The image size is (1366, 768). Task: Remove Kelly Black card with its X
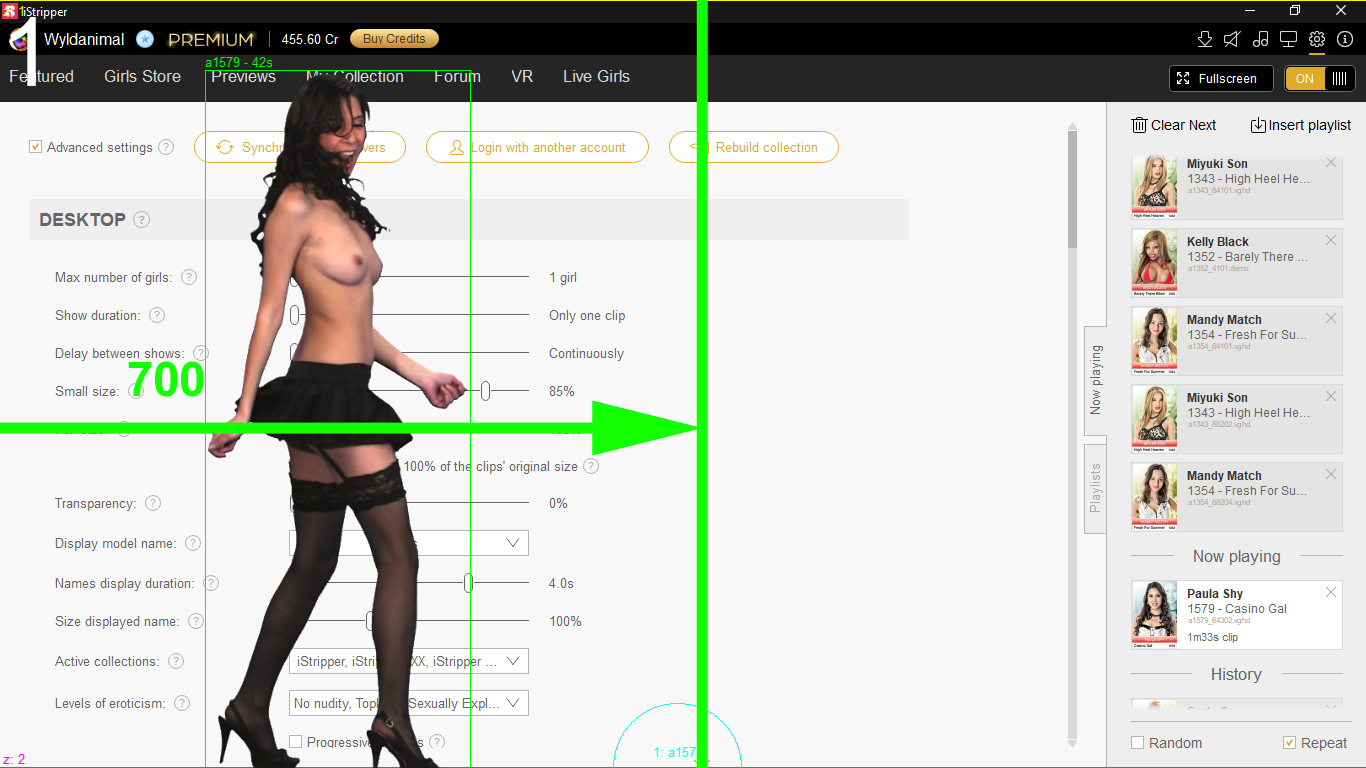(1331, 240)
